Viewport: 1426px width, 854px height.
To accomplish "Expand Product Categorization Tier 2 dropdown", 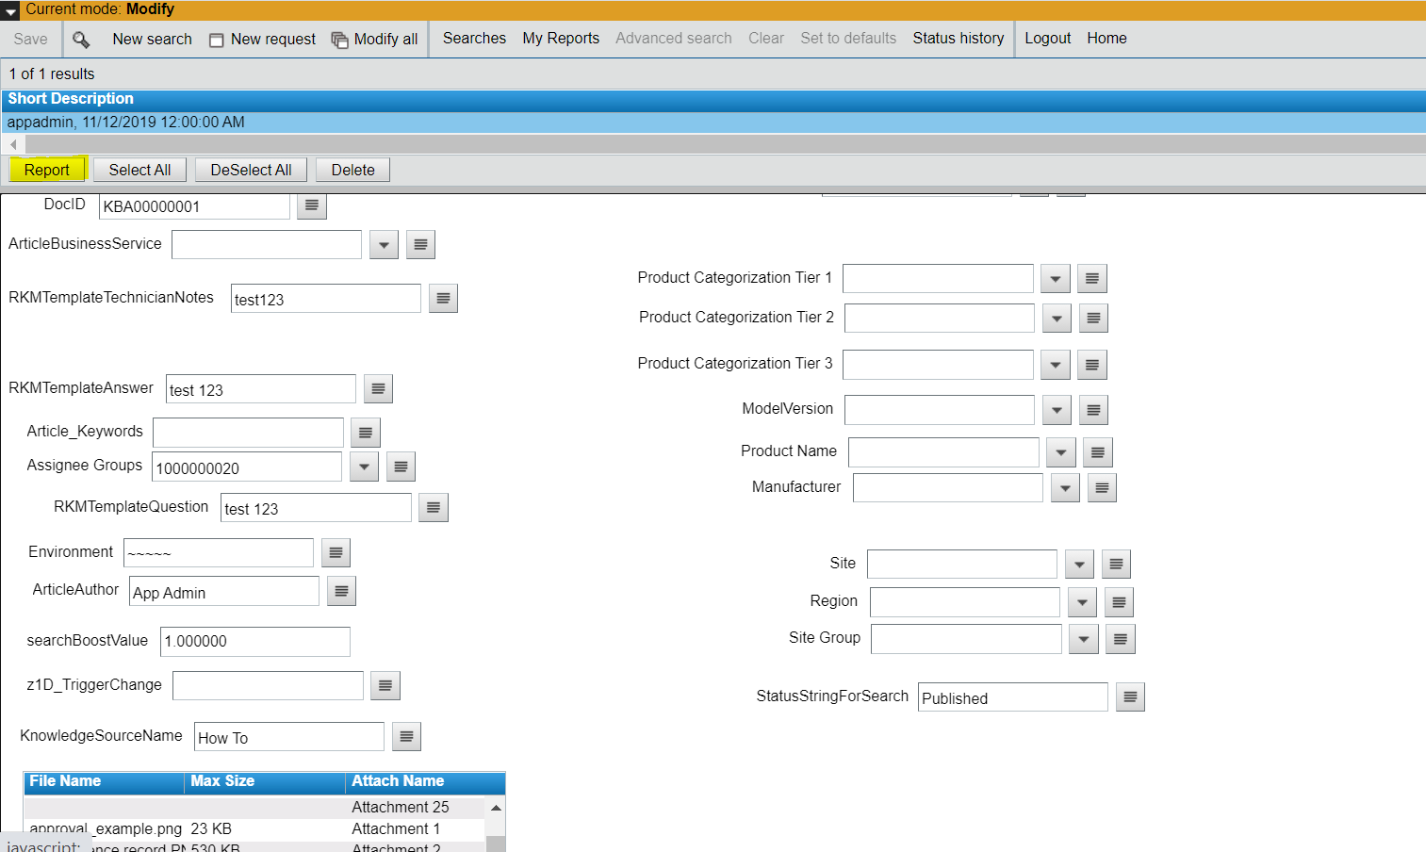I will [x=1057, y=318].
